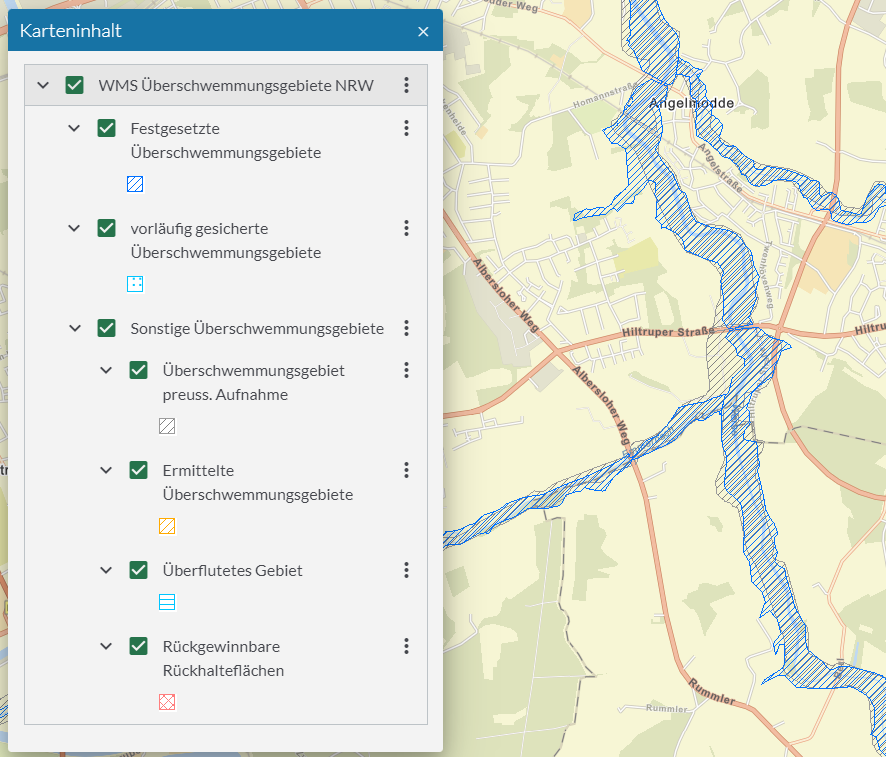Select the Rückgewinnbare Rückhalteflächen layer name
Viewport: 886px width, 757px height.
tap(222, 658)
